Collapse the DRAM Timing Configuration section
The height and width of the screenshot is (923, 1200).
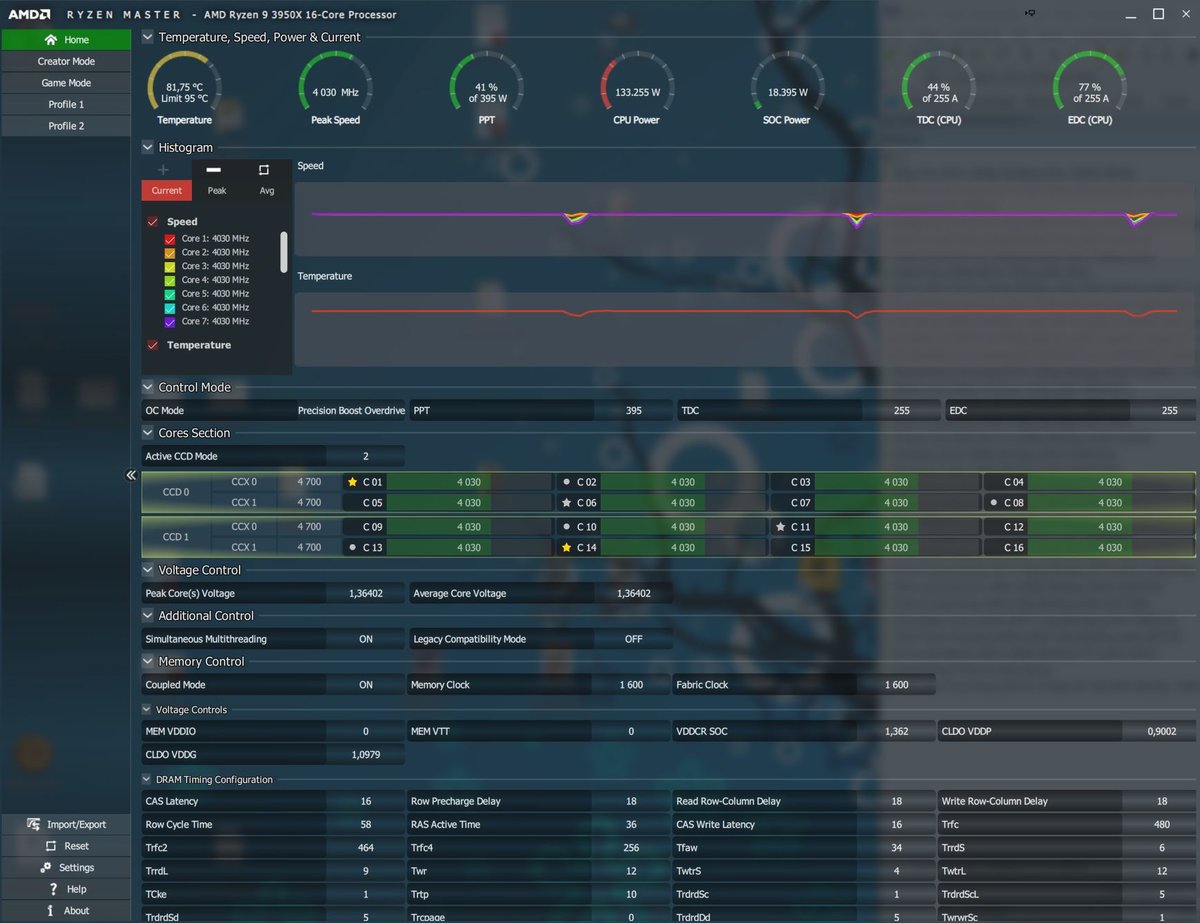pyautogui.click(x=147, y=779)
